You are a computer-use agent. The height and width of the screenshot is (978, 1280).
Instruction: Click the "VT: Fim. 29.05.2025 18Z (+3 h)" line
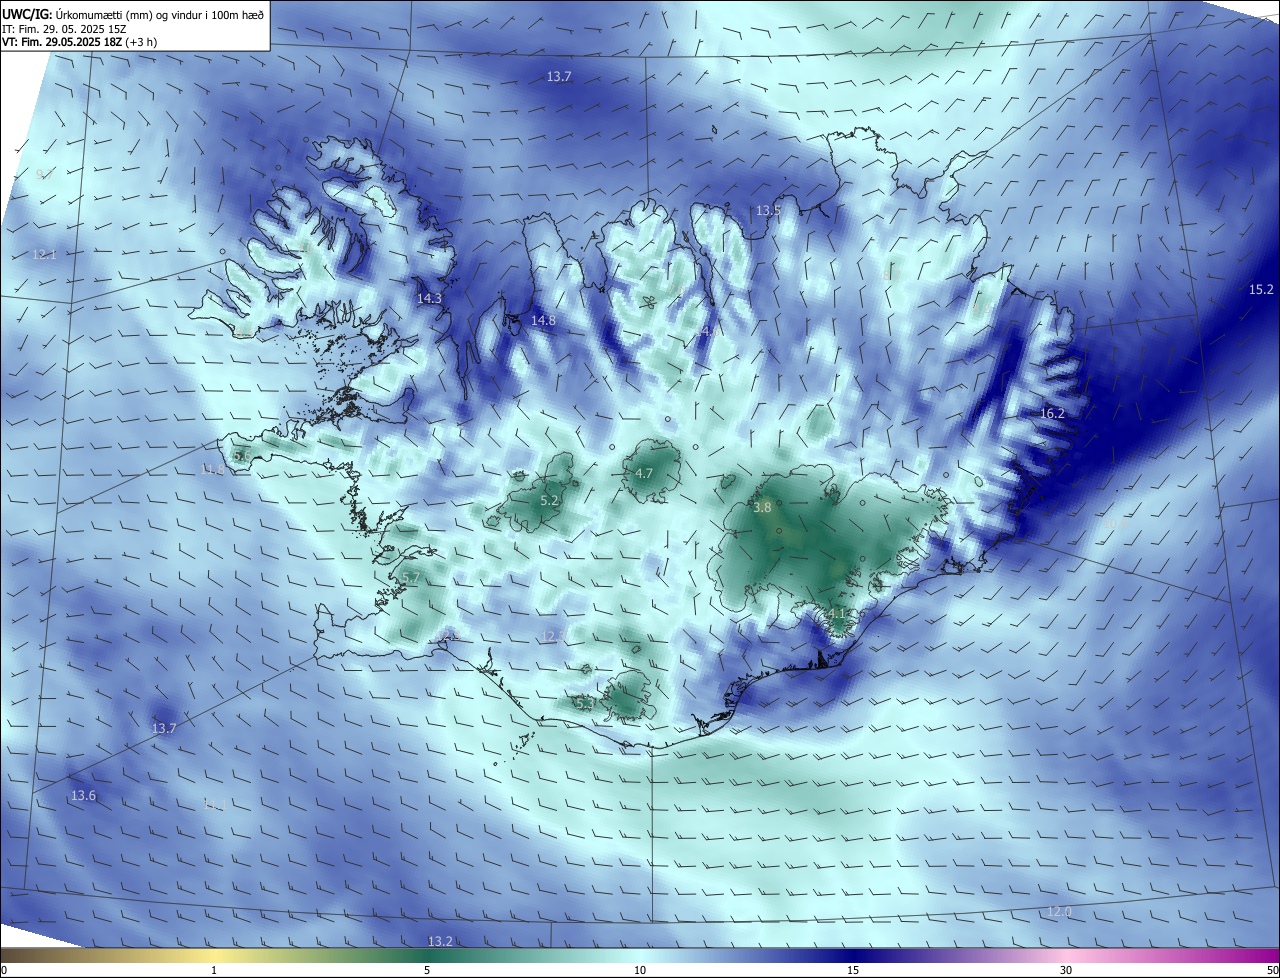(x=80, y=42)
